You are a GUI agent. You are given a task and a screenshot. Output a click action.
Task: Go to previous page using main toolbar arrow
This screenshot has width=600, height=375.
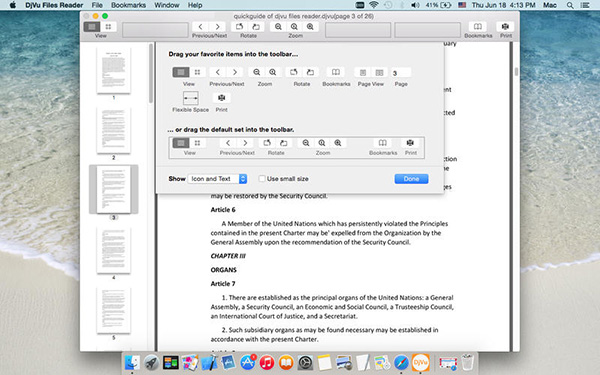pos(201,26)
